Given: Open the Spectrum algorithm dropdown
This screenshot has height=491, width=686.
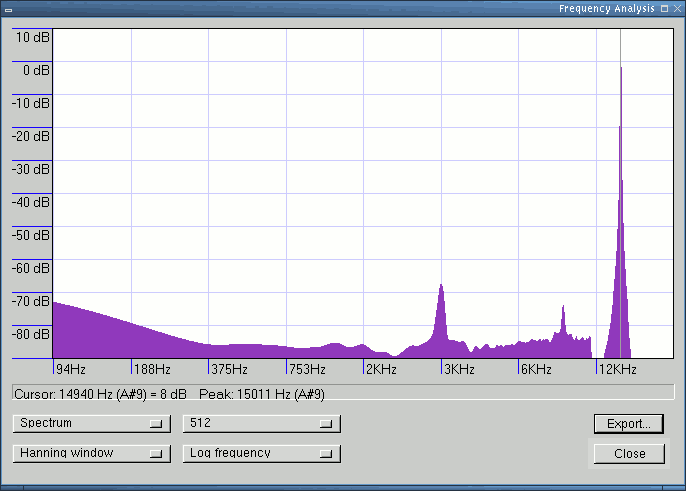Looking at the screenshot, I should [90, 423].
